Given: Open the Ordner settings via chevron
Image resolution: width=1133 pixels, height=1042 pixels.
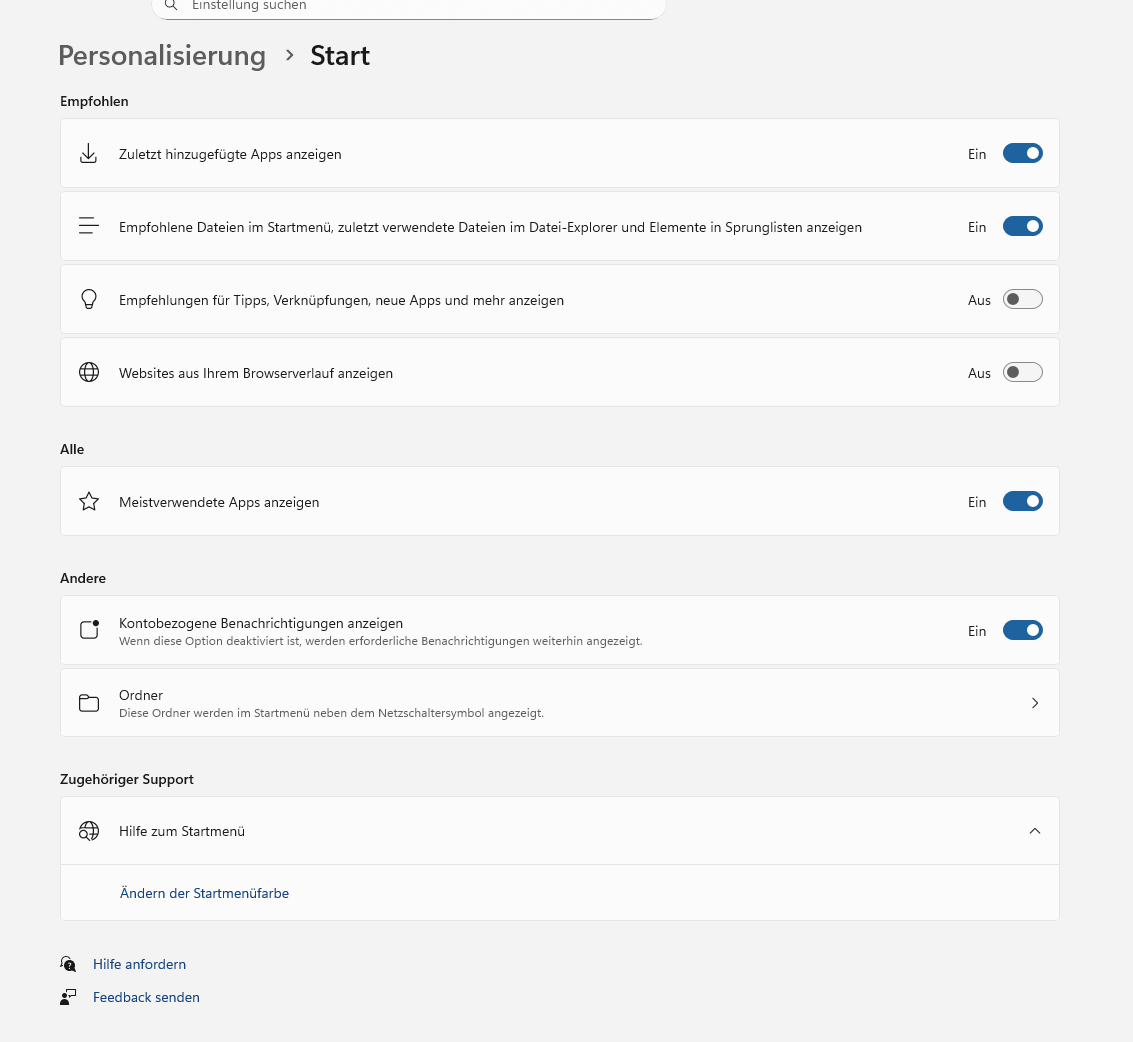Looking at the screenshot, I should [1035, 703].
